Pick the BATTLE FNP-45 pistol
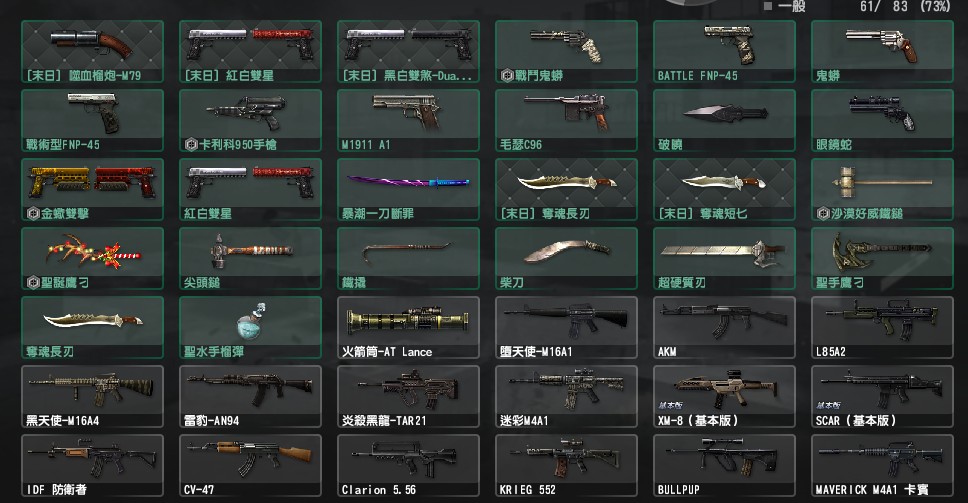This screenshot has width=968, height=503. [724, 51]
